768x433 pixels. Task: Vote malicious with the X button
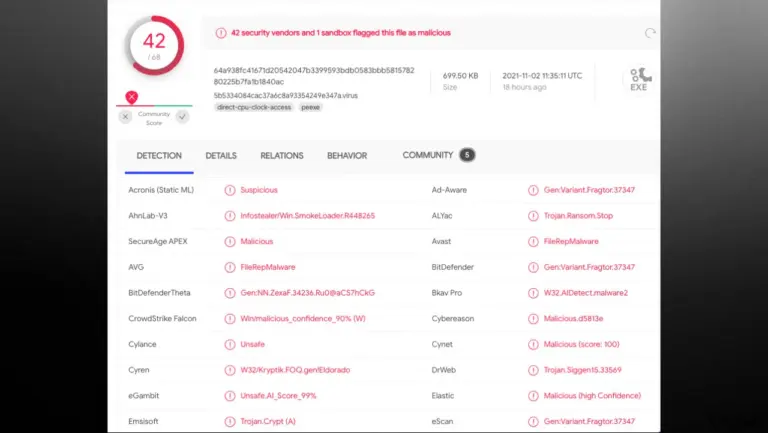pos(125,117)
